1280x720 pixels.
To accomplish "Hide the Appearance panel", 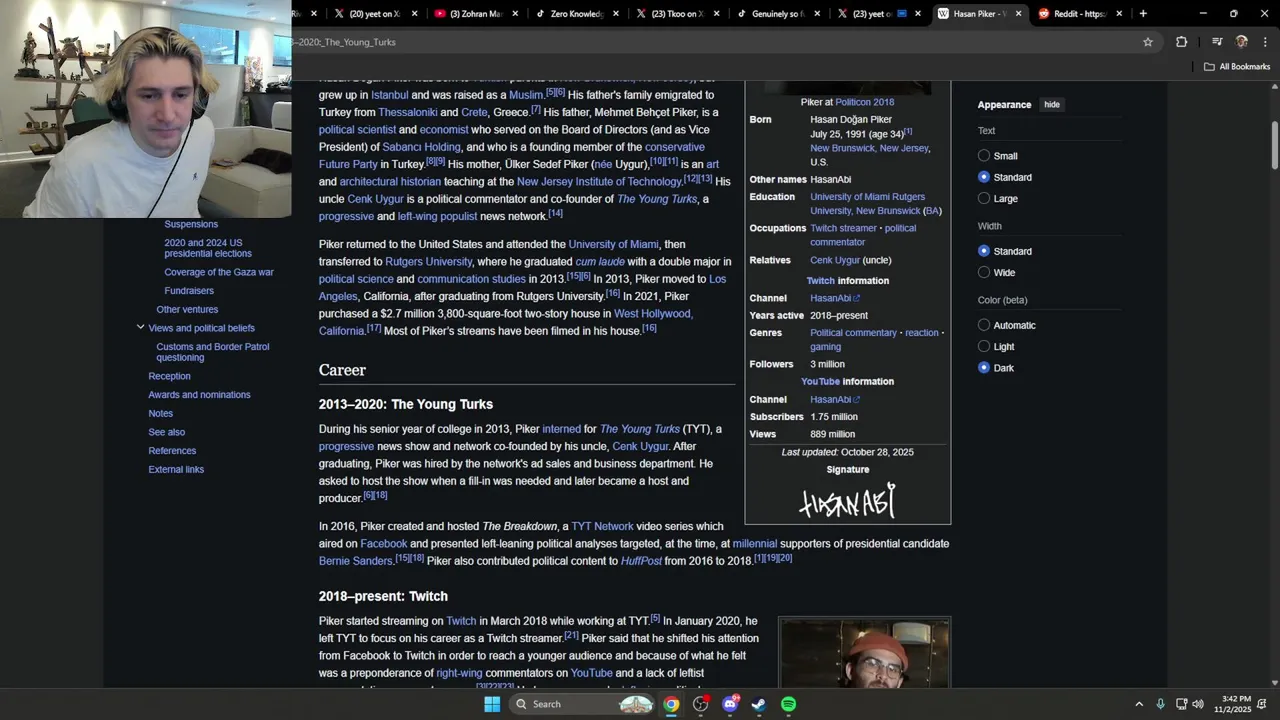I will coord(1052,104).
